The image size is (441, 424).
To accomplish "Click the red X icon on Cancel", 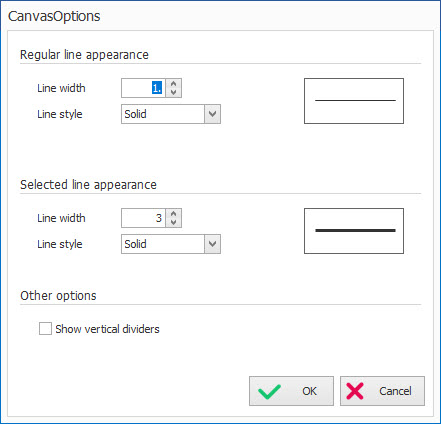I will point(355,391).
